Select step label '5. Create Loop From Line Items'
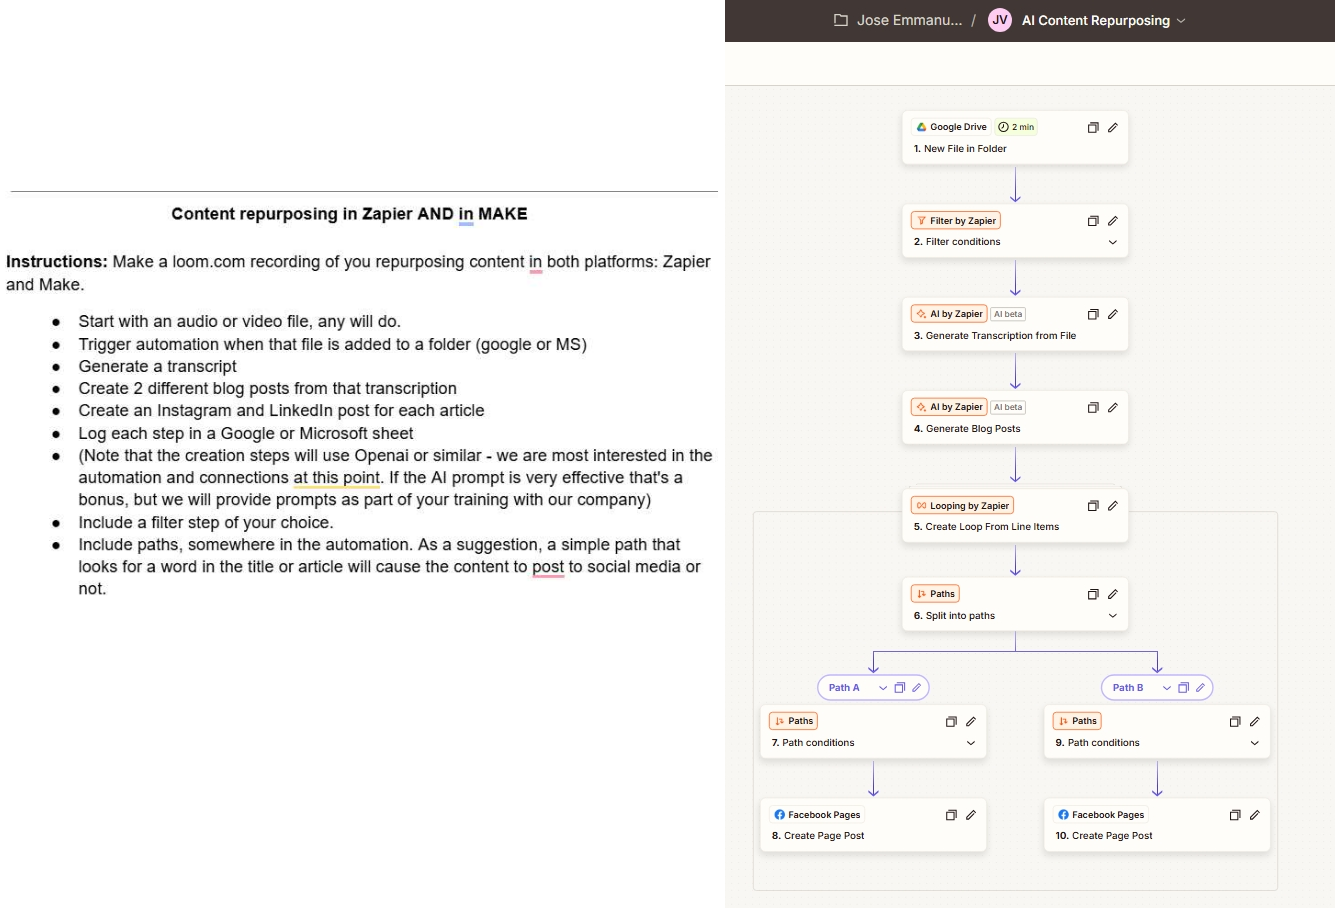Screen dimensions: 1335x908 coord(986,527)
